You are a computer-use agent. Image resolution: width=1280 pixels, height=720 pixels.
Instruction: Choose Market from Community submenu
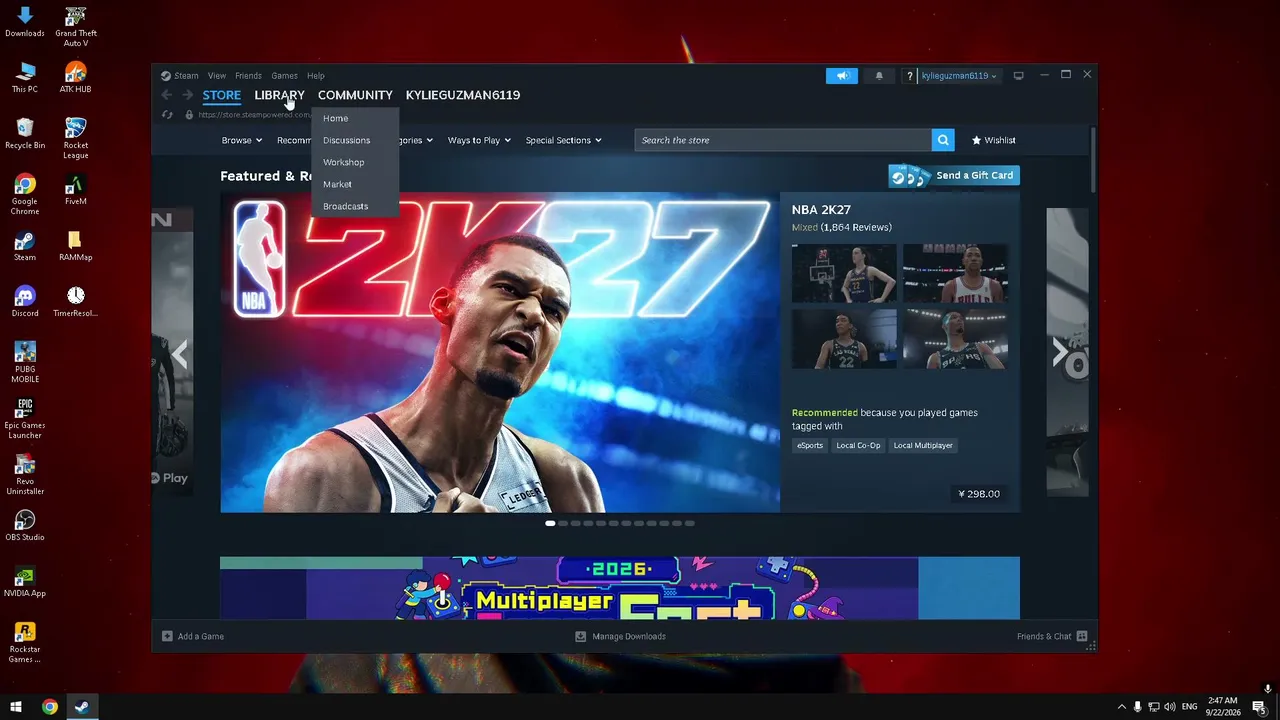click(x=355, y=184)
